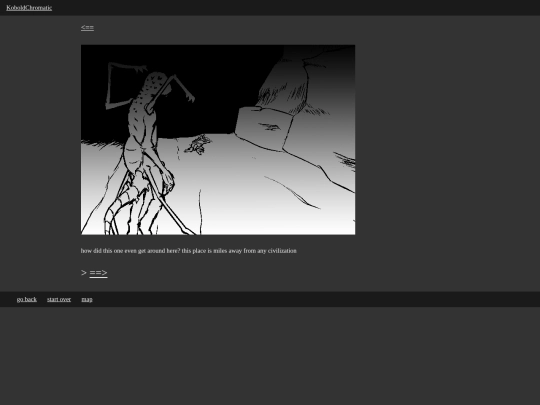Viewport: 540px width, 405px height.
Task: Click the <== previous page arrow link
Action: click(87, 28)
